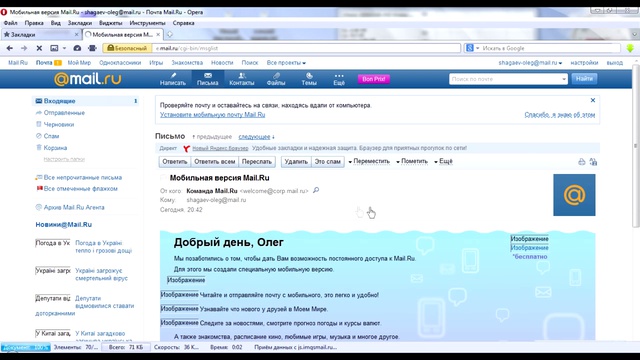Open Files (Файлы) icon in header
Viewport: 640px width, 360px height.
coord(276,79)
